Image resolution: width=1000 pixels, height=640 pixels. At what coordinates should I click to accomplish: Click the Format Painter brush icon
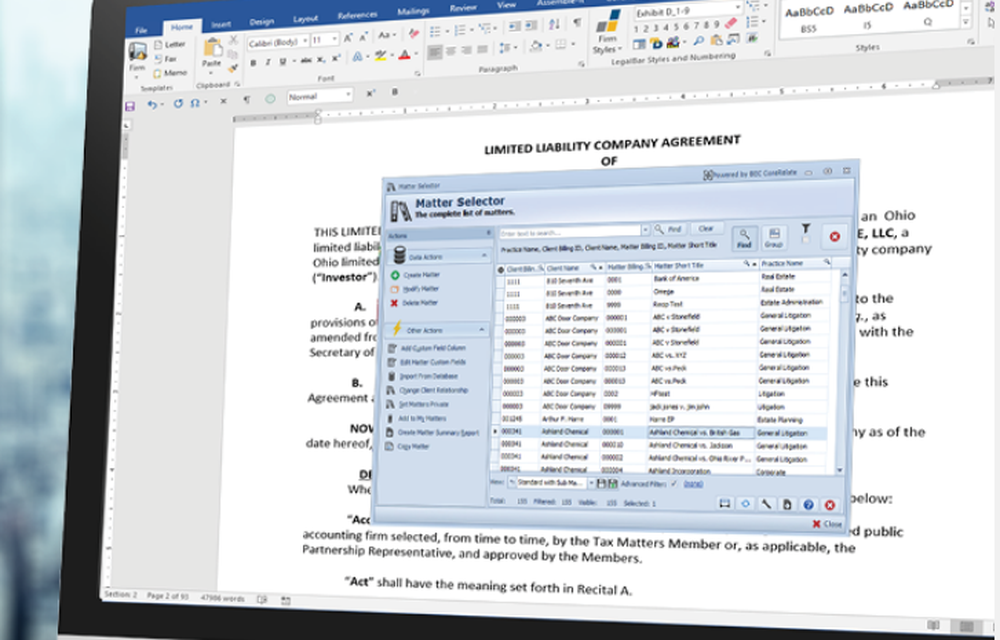(x=233, y=67)
